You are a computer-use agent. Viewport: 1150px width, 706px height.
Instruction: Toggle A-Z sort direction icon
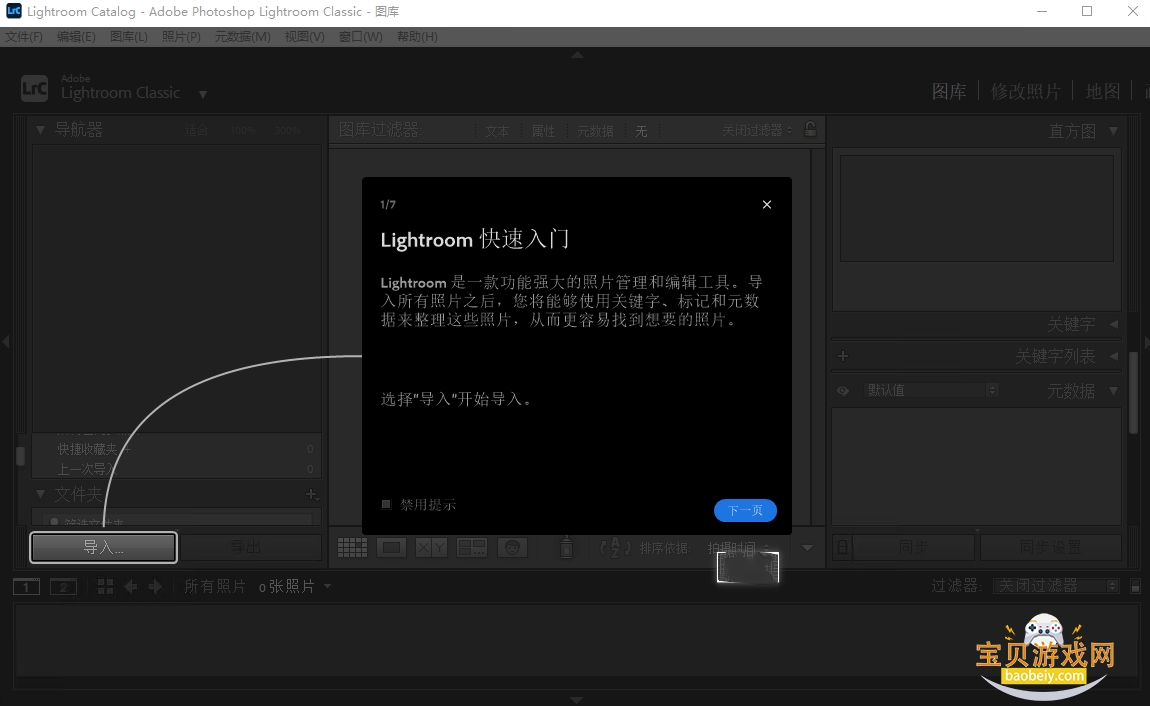point(615,548)
